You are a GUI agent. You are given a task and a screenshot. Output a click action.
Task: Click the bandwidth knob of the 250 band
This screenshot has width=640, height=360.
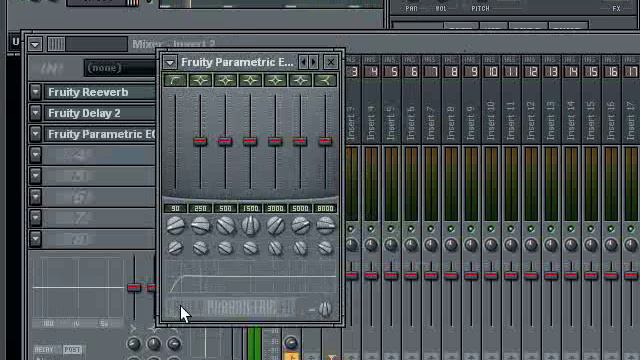coord(200,248)
